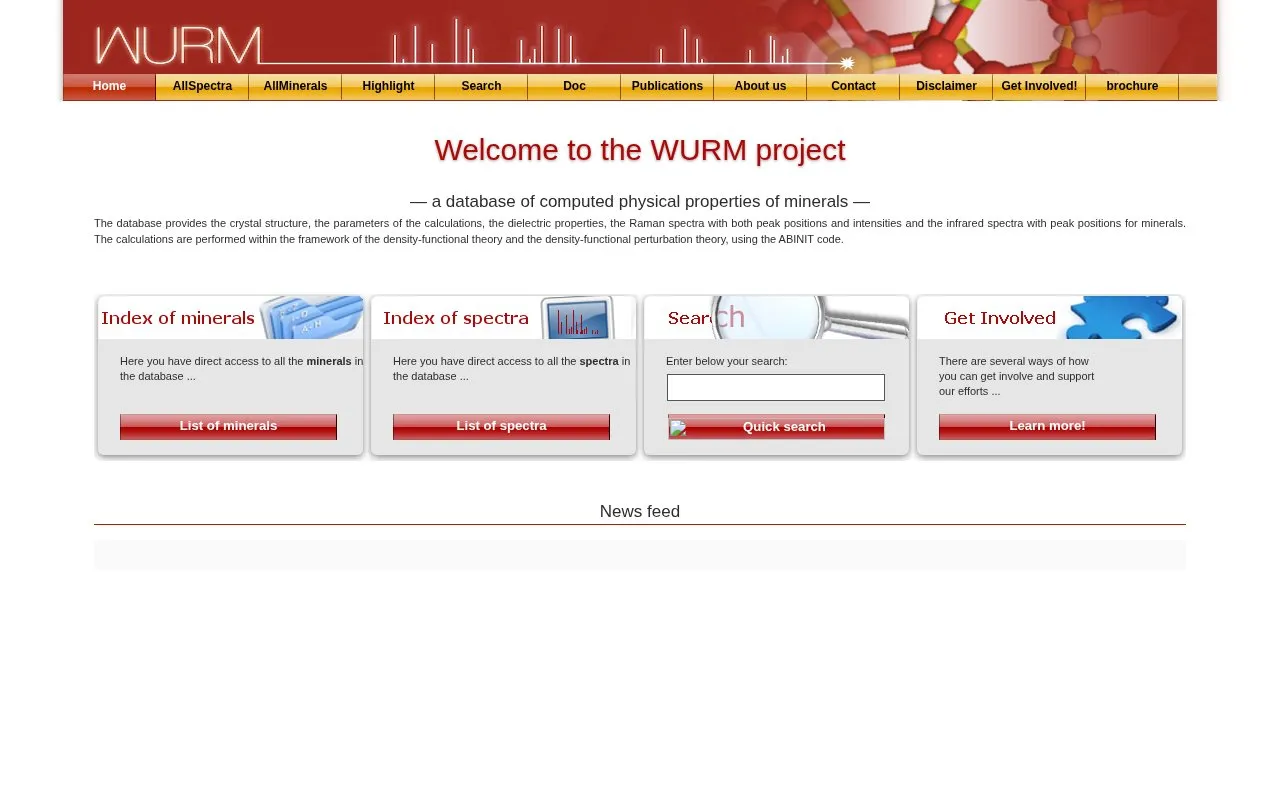Click the folder image beside Index of minerals
1280x800 pixels.
pos(312,317)
